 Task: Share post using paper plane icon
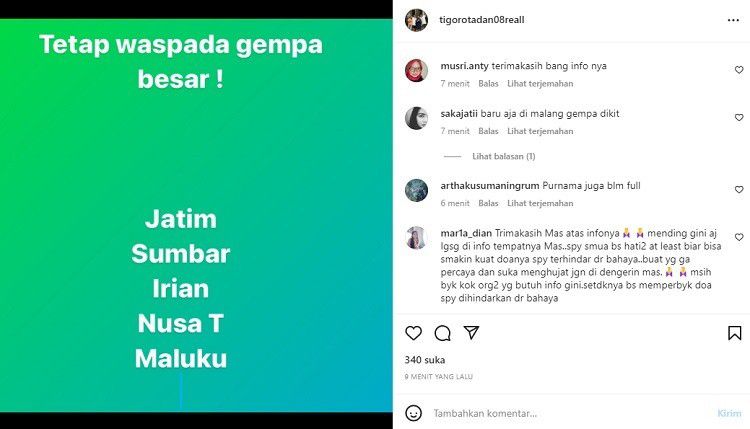471,332
